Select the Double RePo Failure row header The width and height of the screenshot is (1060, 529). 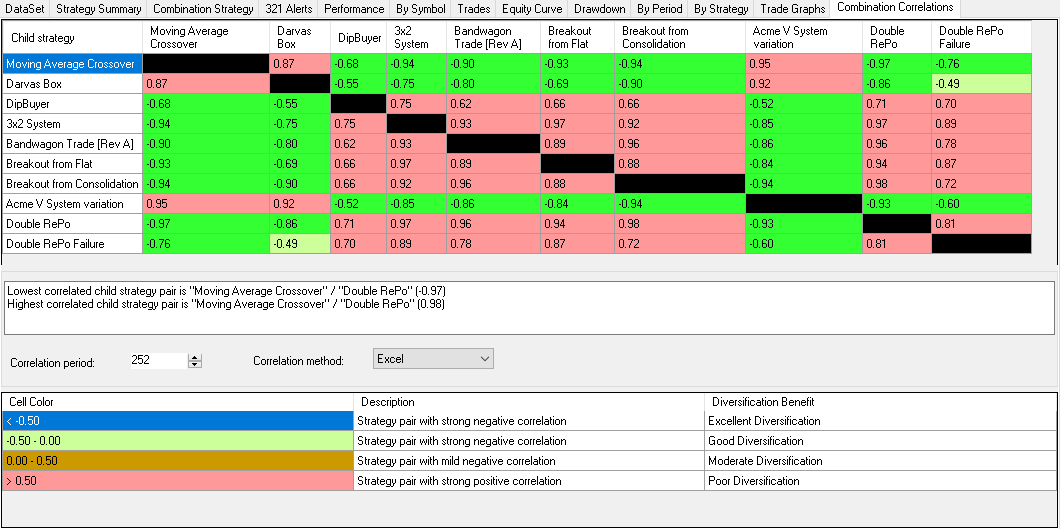coord(71,243)
